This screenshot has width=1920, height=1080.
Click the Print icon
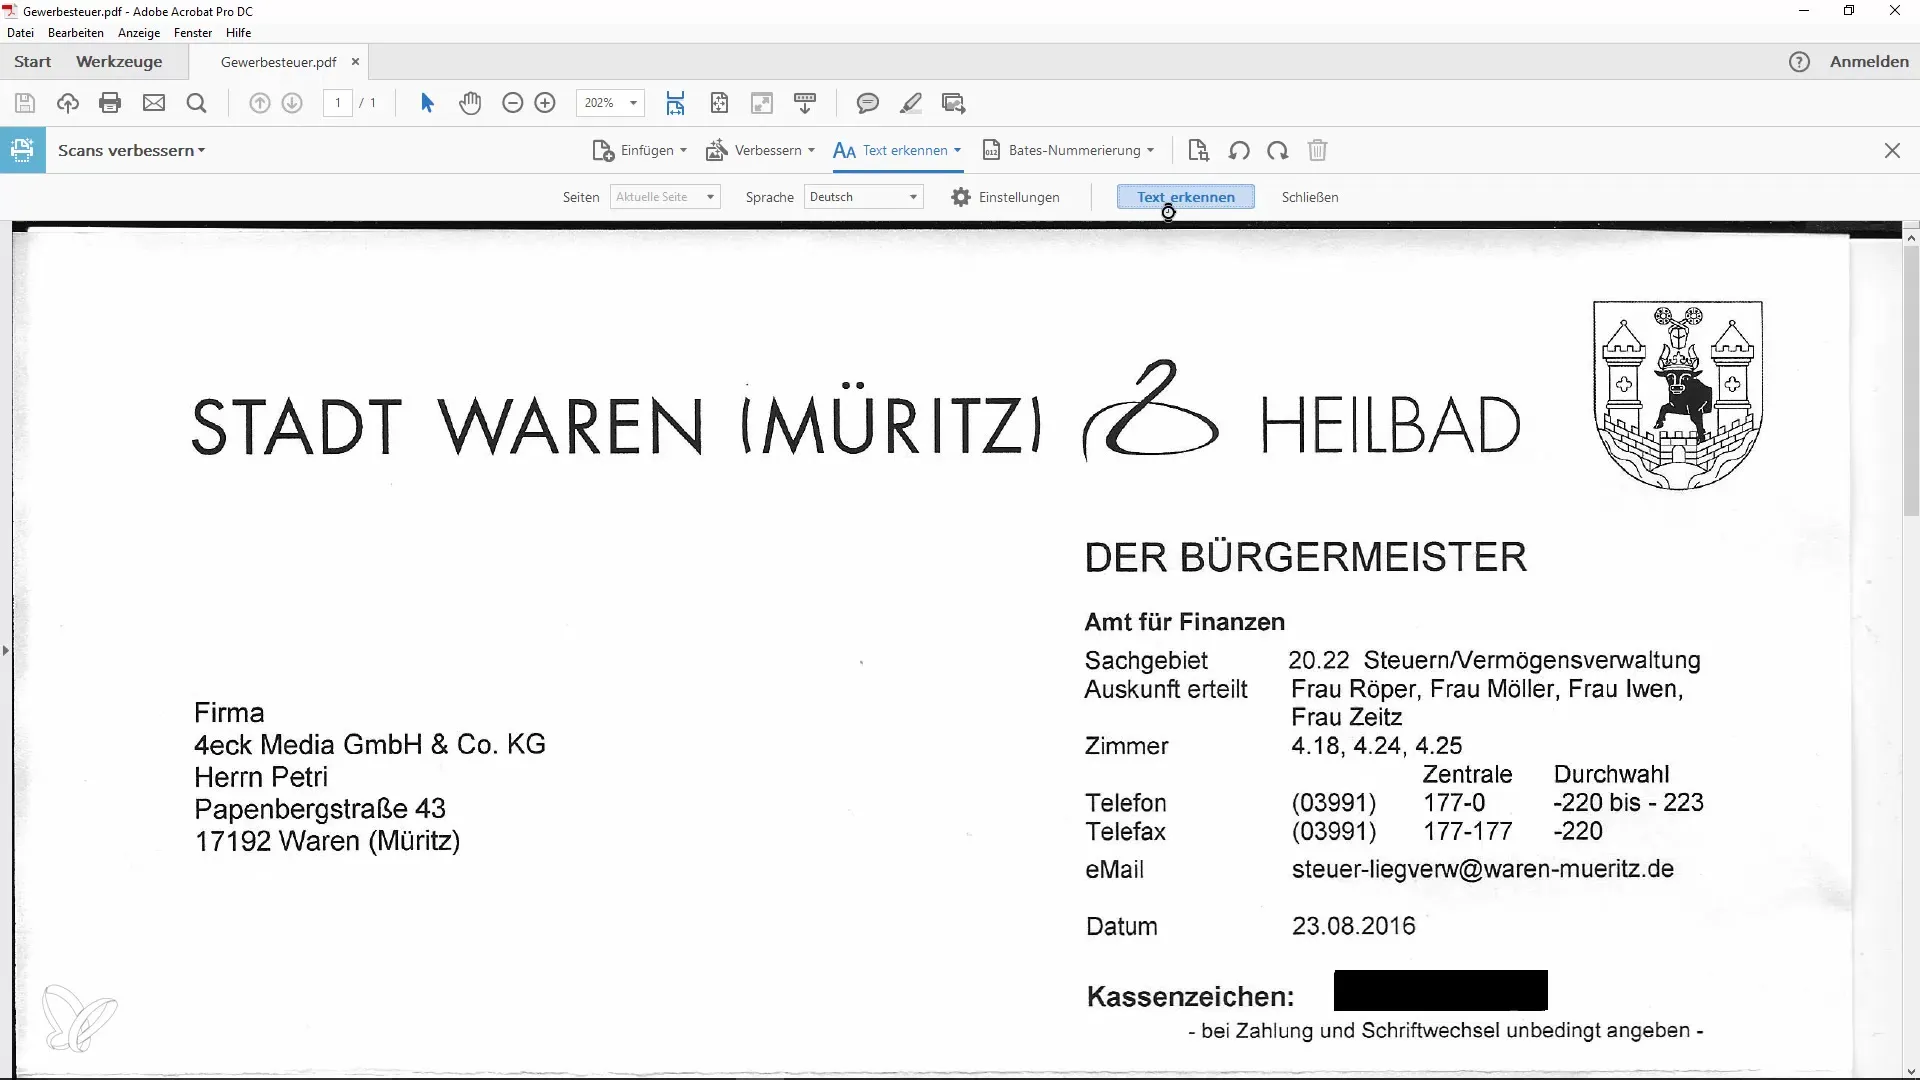point(110,103)
